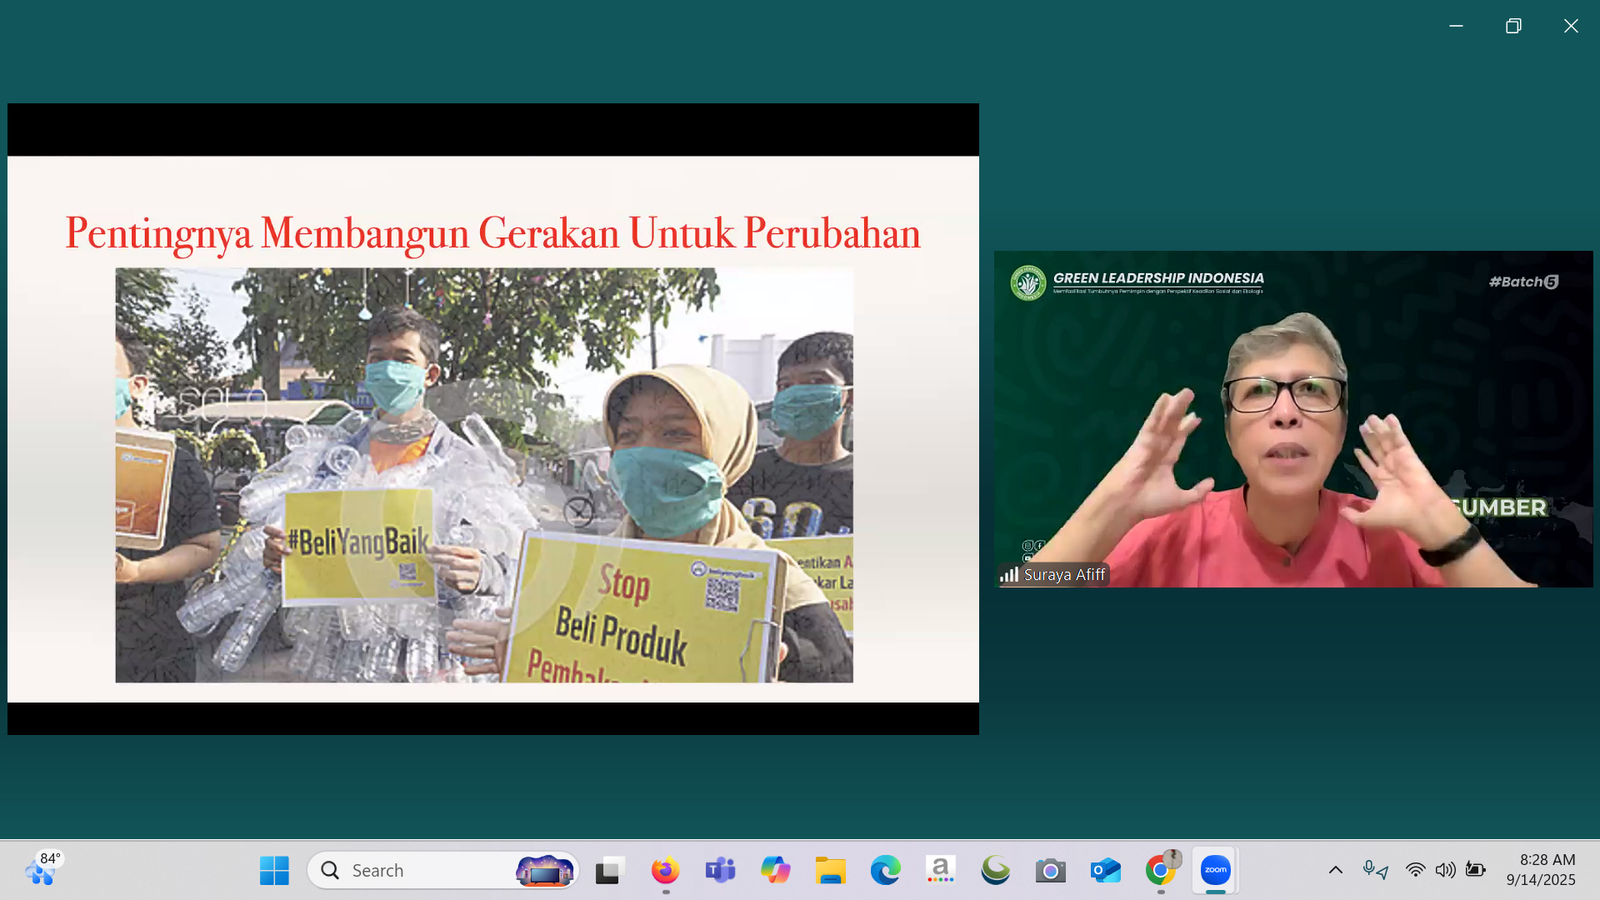The image size is (1600, 900).
Task: Open File Explorer from the taskbar
Action: tap(830, 870)
